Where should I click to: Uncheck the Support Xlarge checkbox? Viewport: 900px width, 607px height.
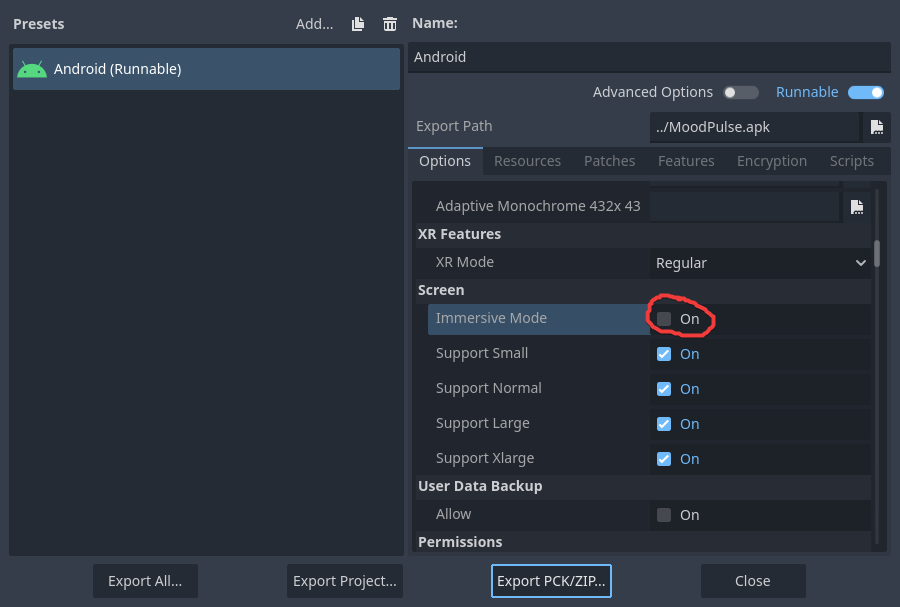[x=664, y=459]
